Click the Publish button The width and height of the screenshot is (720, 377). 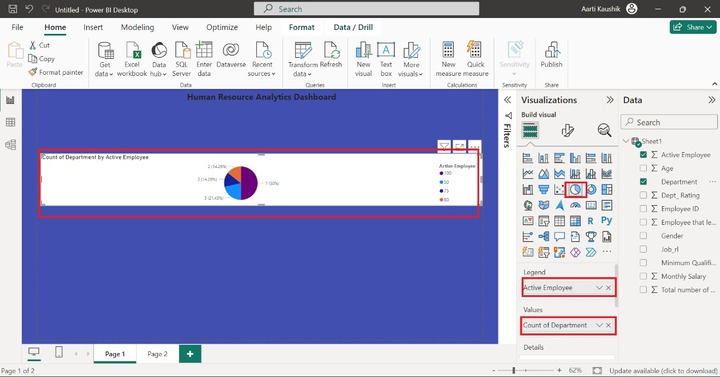[x=551, y=55]
